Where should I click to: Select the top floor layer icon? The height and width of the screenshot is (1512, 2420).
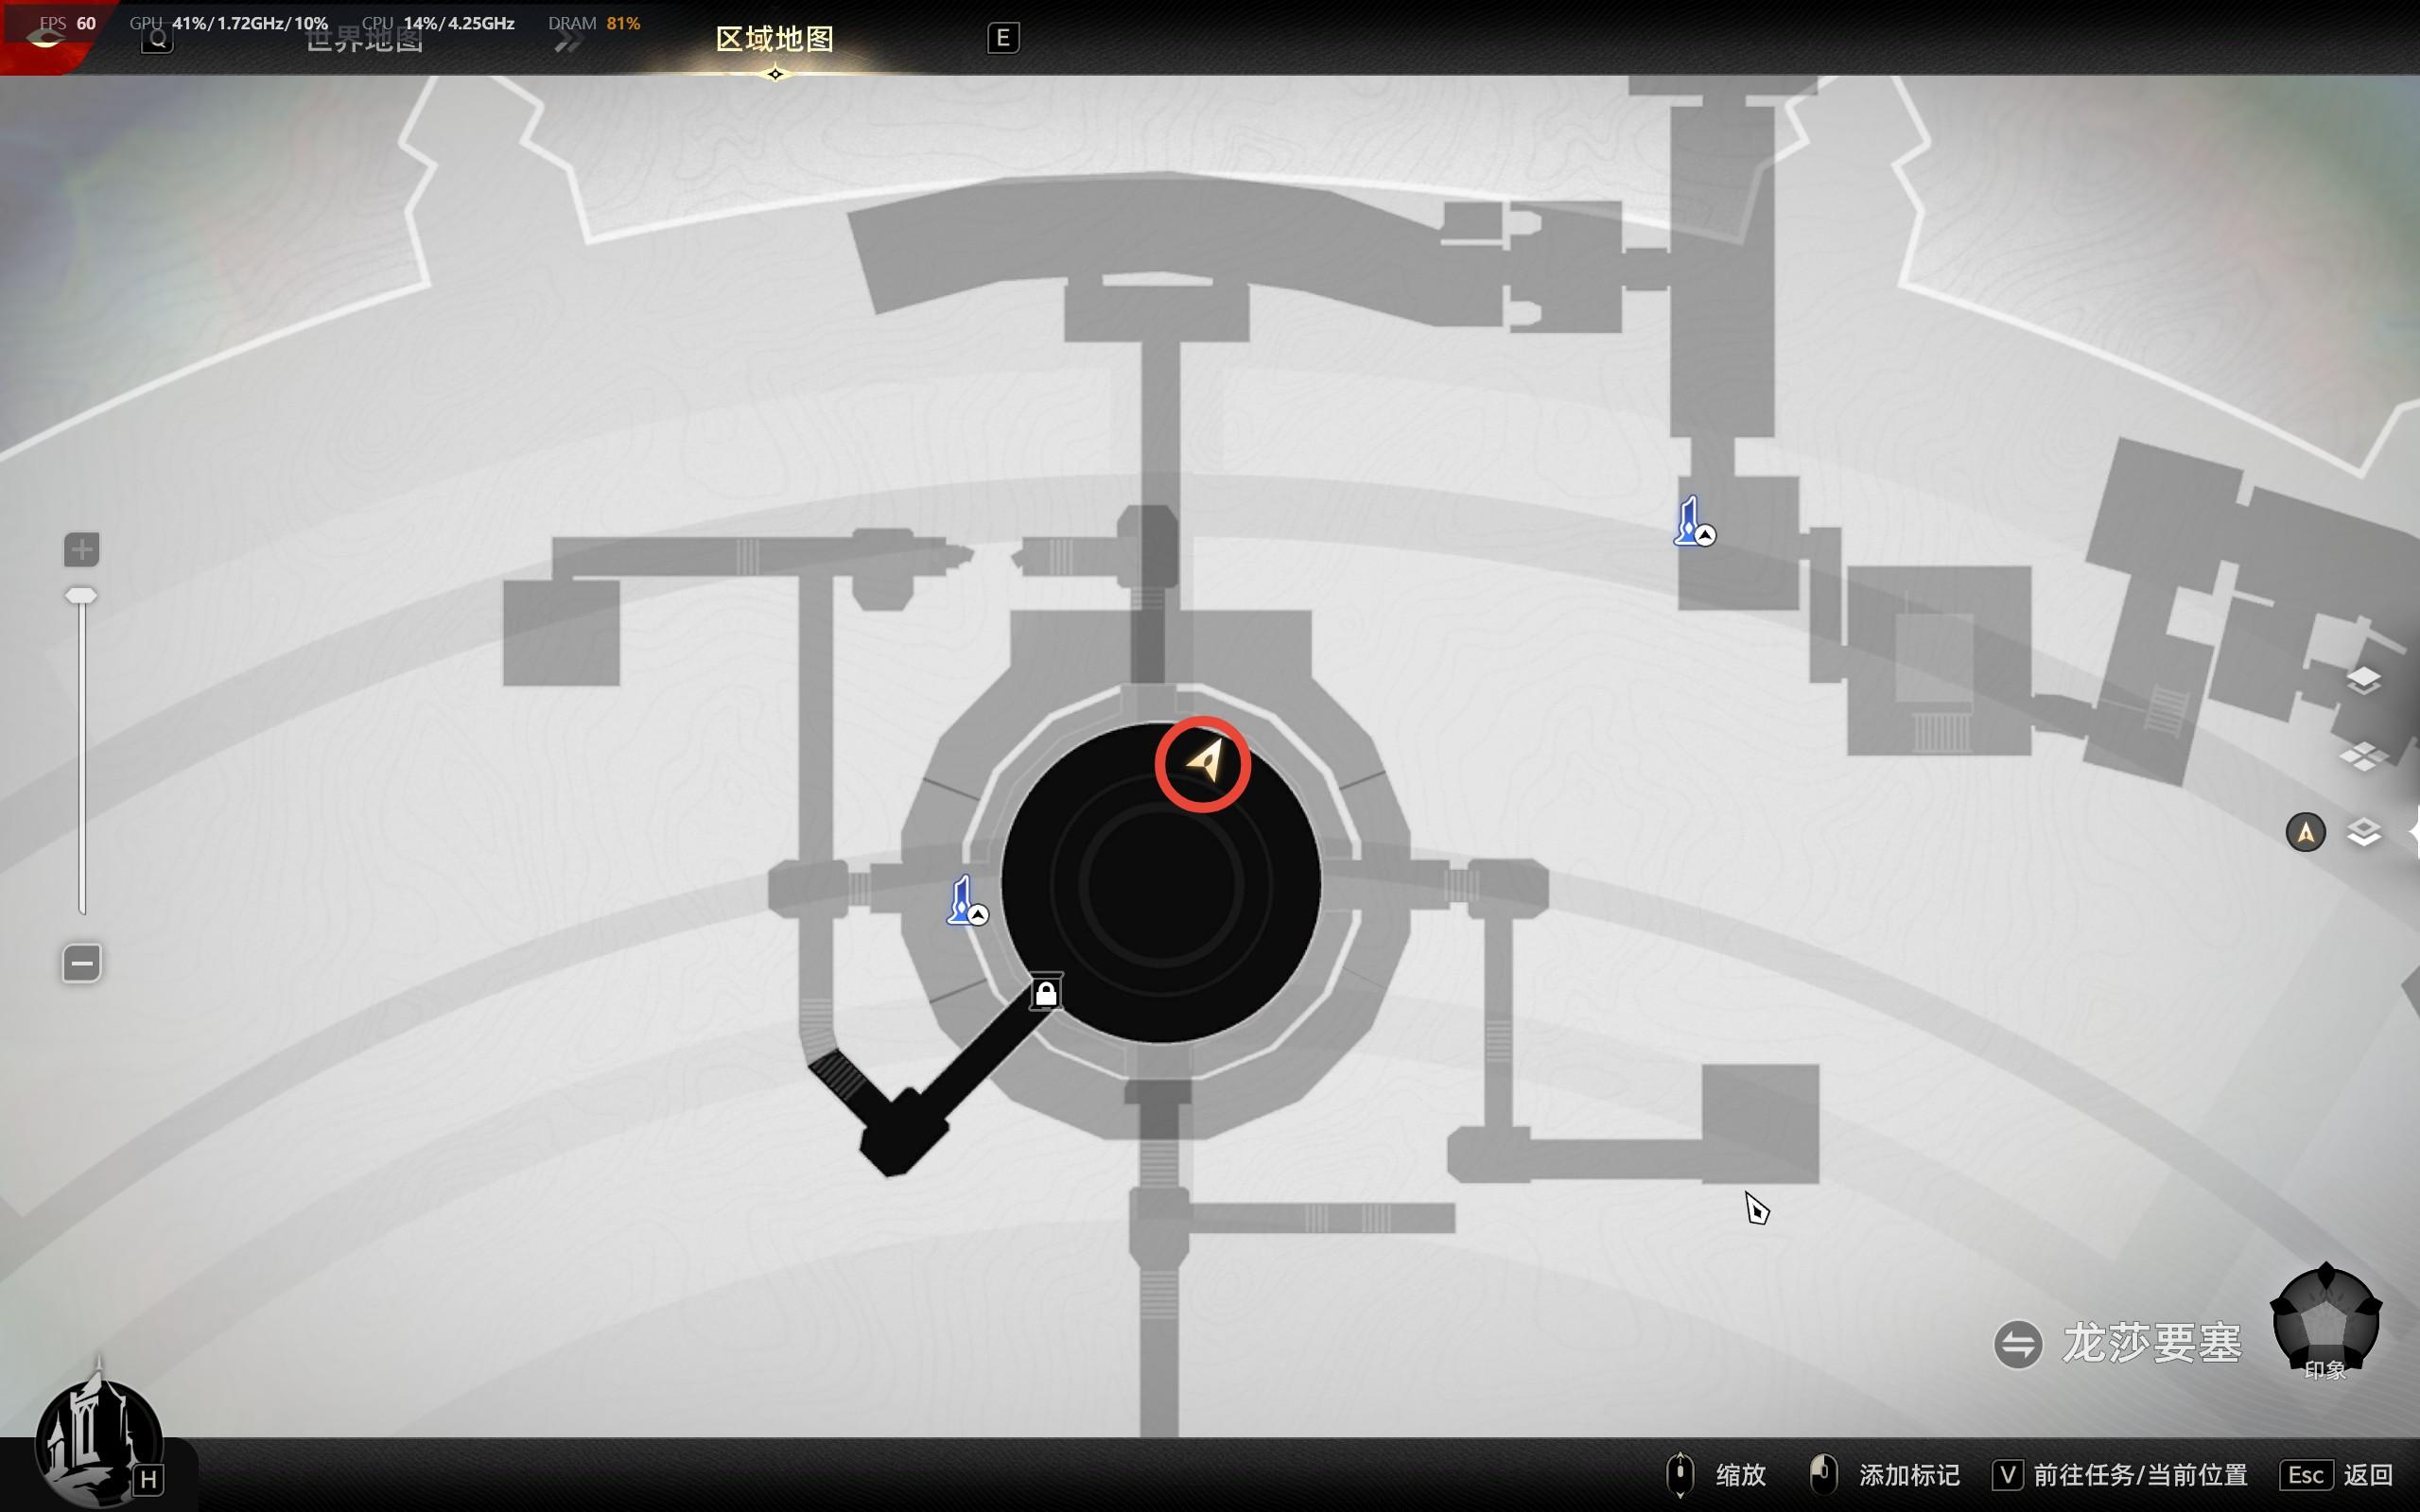coord(2363,680)
